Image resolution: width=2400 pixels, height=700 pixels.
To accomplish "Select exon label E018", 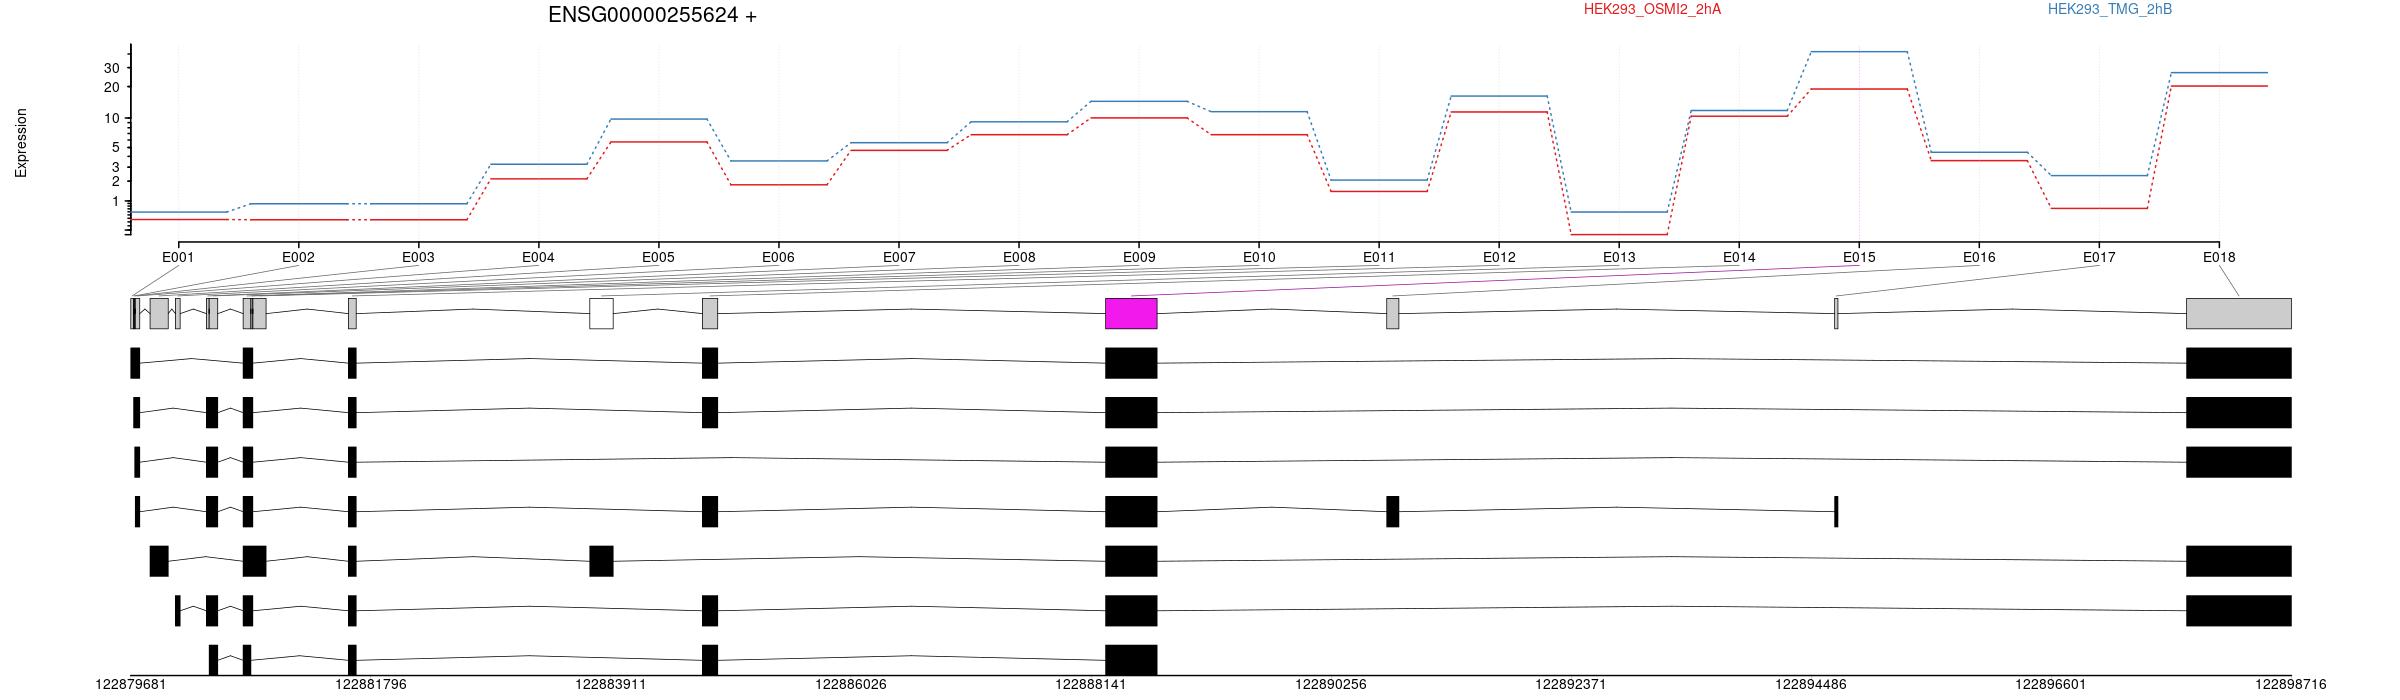I will pos(2219,257).
